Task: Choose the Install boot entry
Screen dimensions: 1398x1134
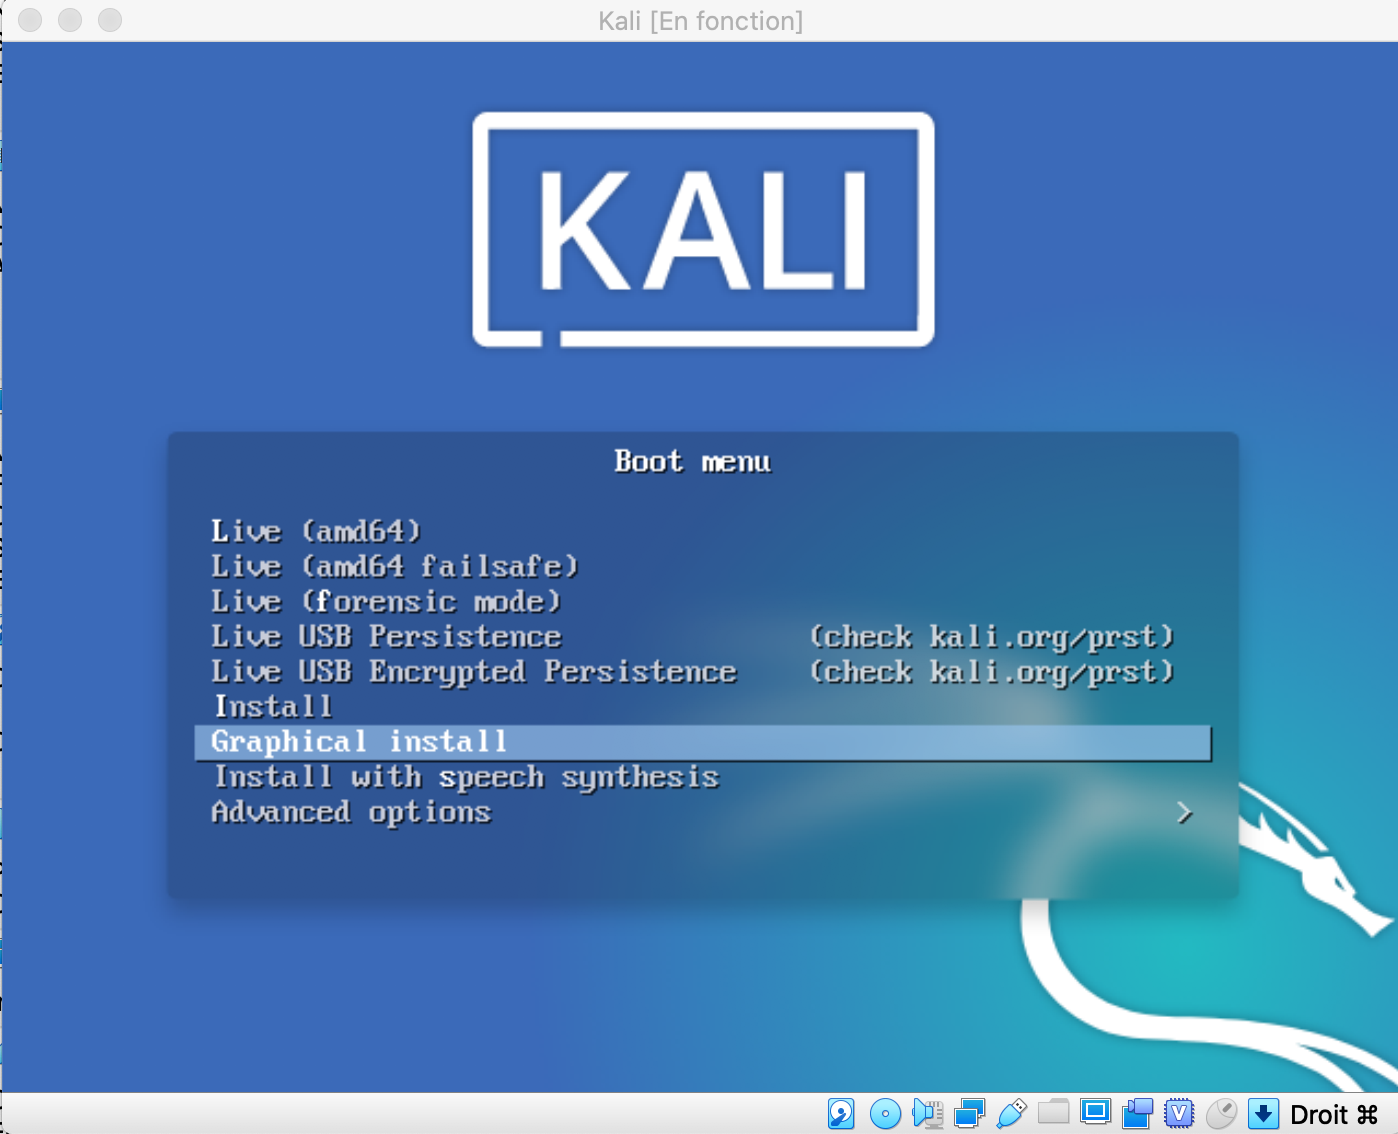Action: 273,707
